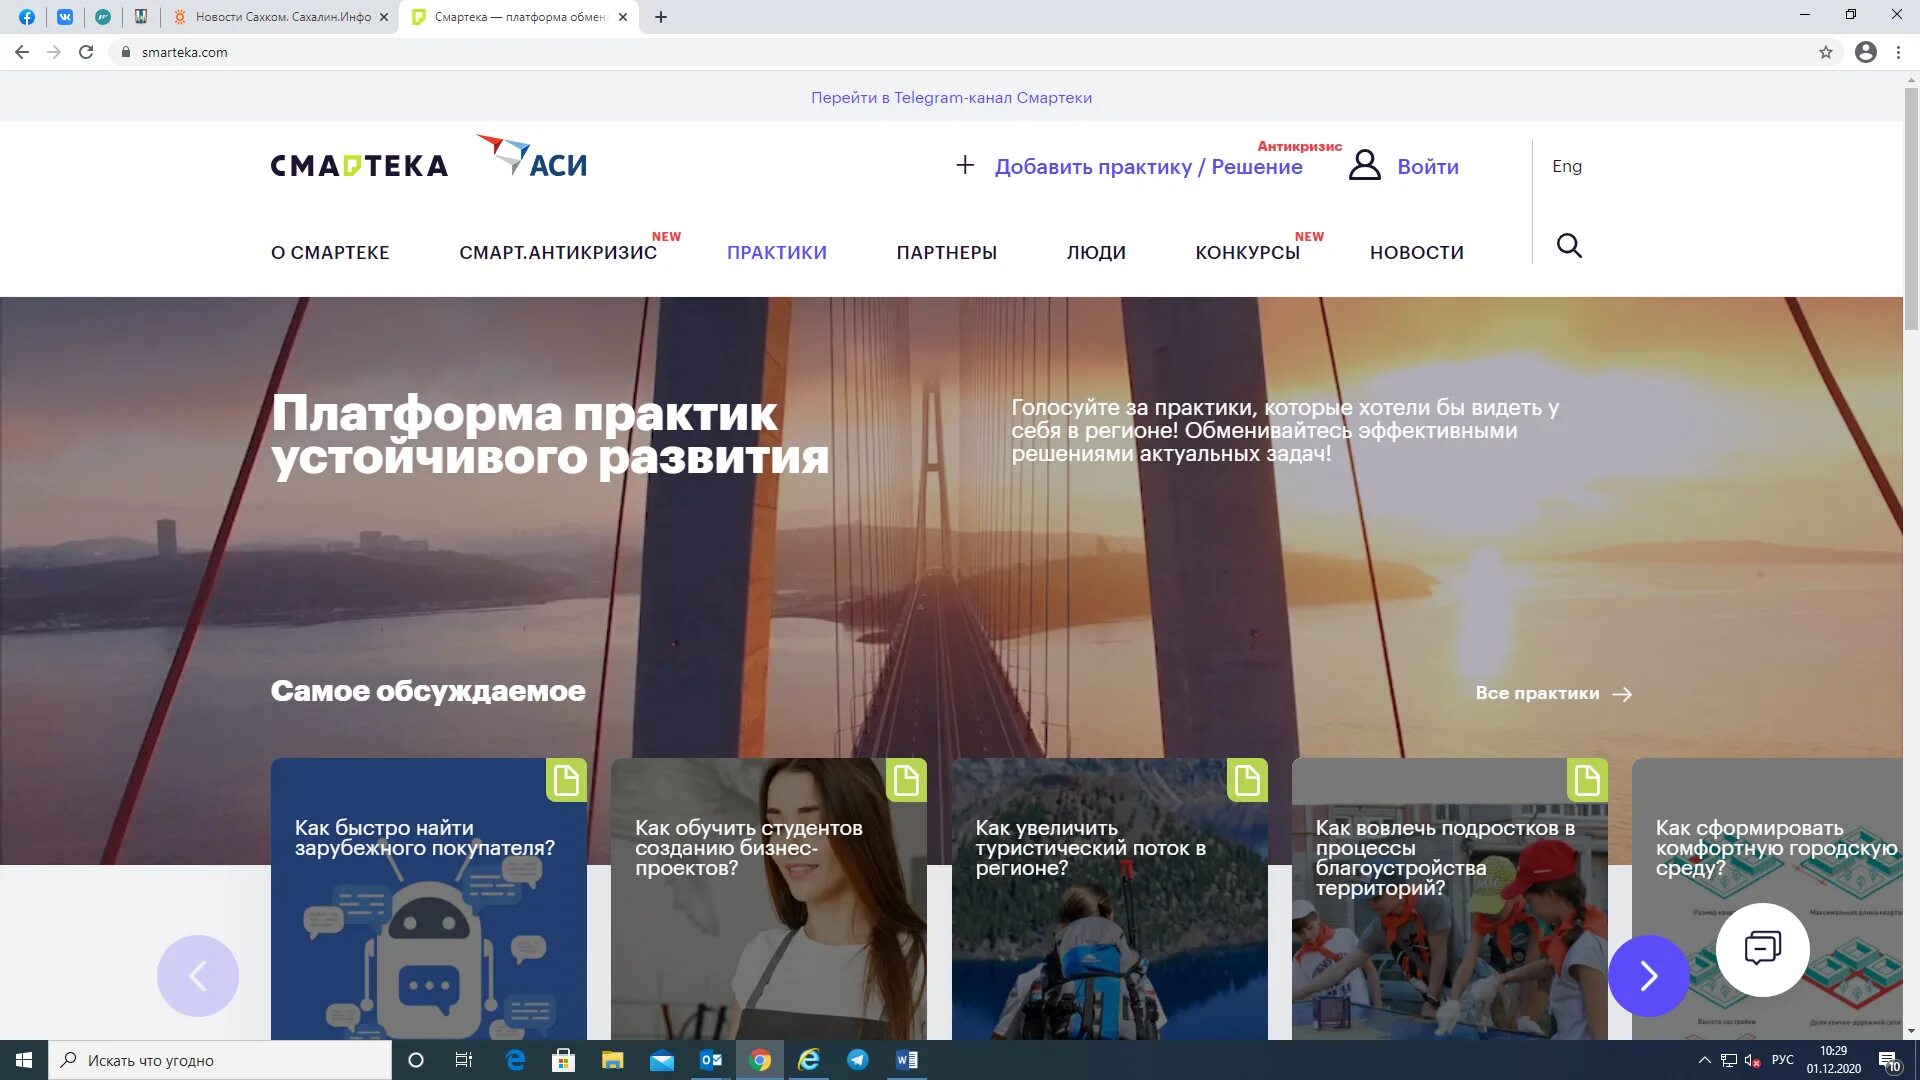Click the user profile icon beside Войти

click(1364, 166)
